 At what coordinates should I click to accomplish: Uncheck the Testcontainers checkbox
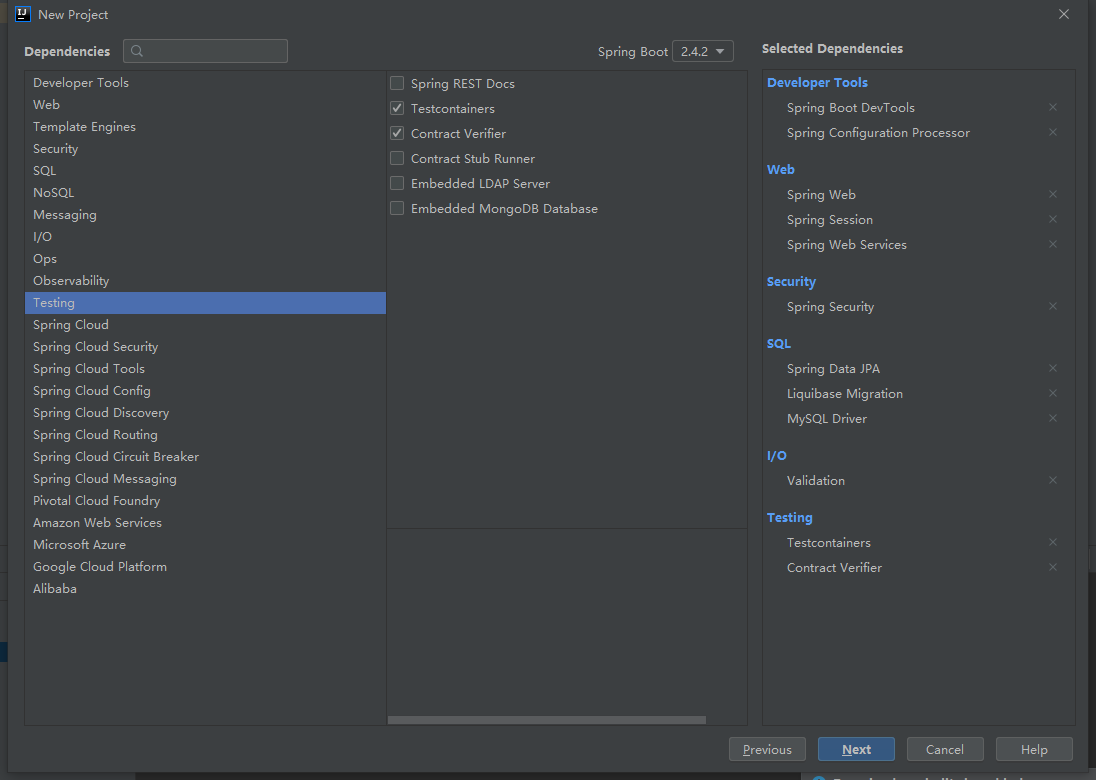point(397,108)
